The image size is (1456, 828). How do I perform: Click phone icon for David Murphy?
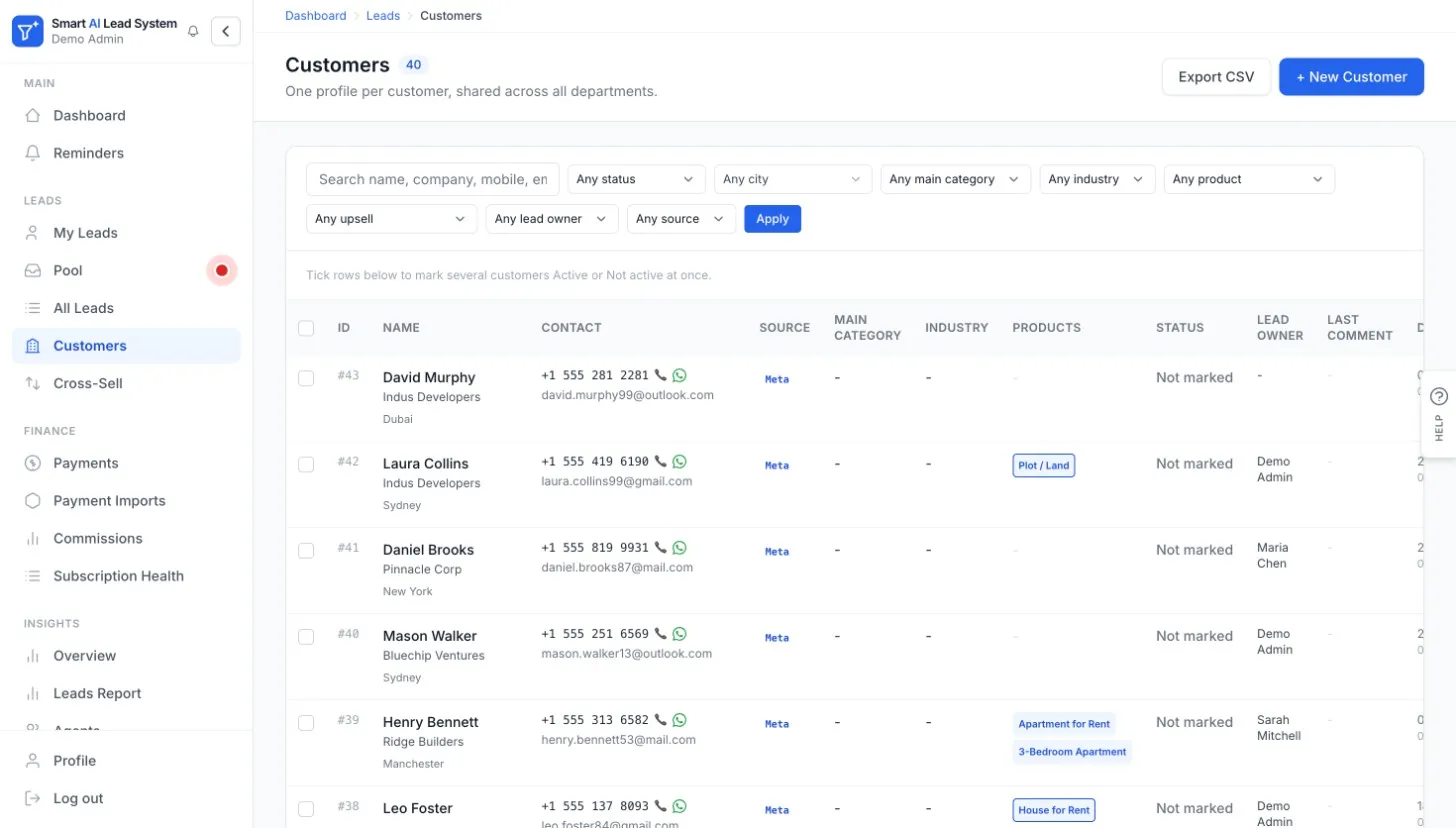(x=660, y=376)
